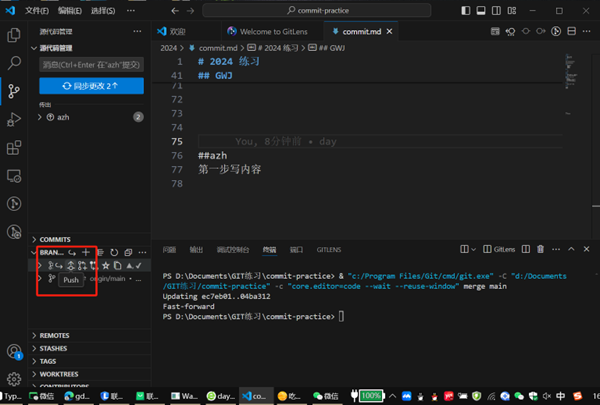Select the Source Control activity bar icon
The height and width of the screenshot is (405, 600).
[x=14, y=91]
